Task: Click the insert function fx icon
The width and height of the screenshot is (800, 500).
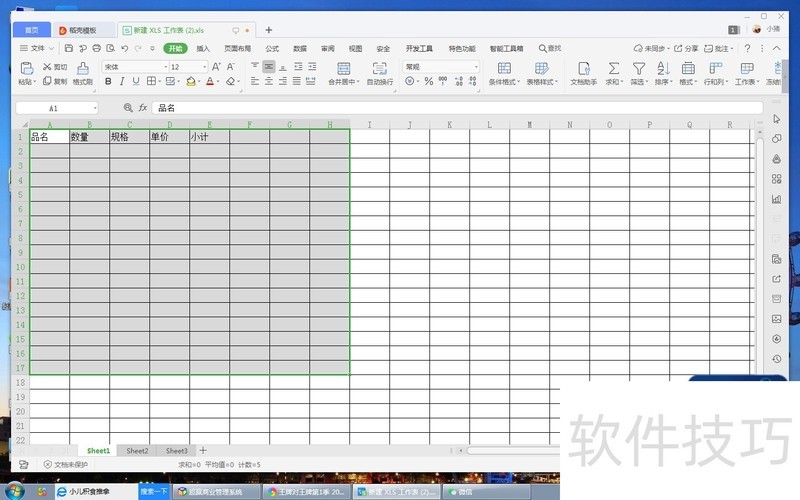Action: pos(143,108)
